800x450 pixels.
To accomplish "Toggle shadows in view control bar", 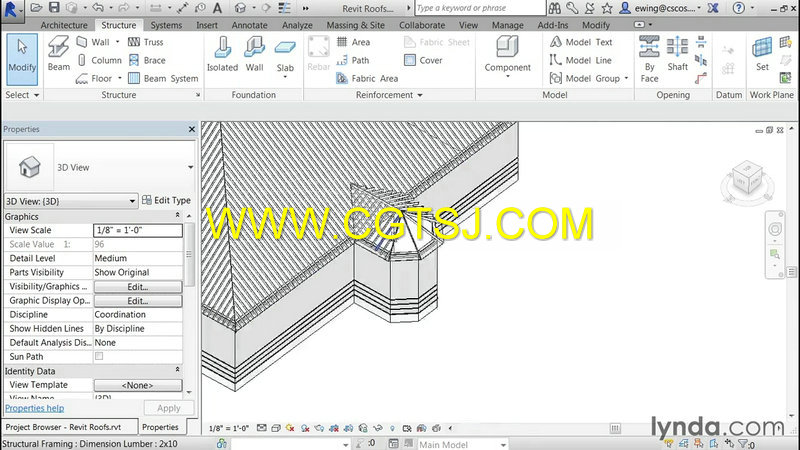I will point(305,428).
